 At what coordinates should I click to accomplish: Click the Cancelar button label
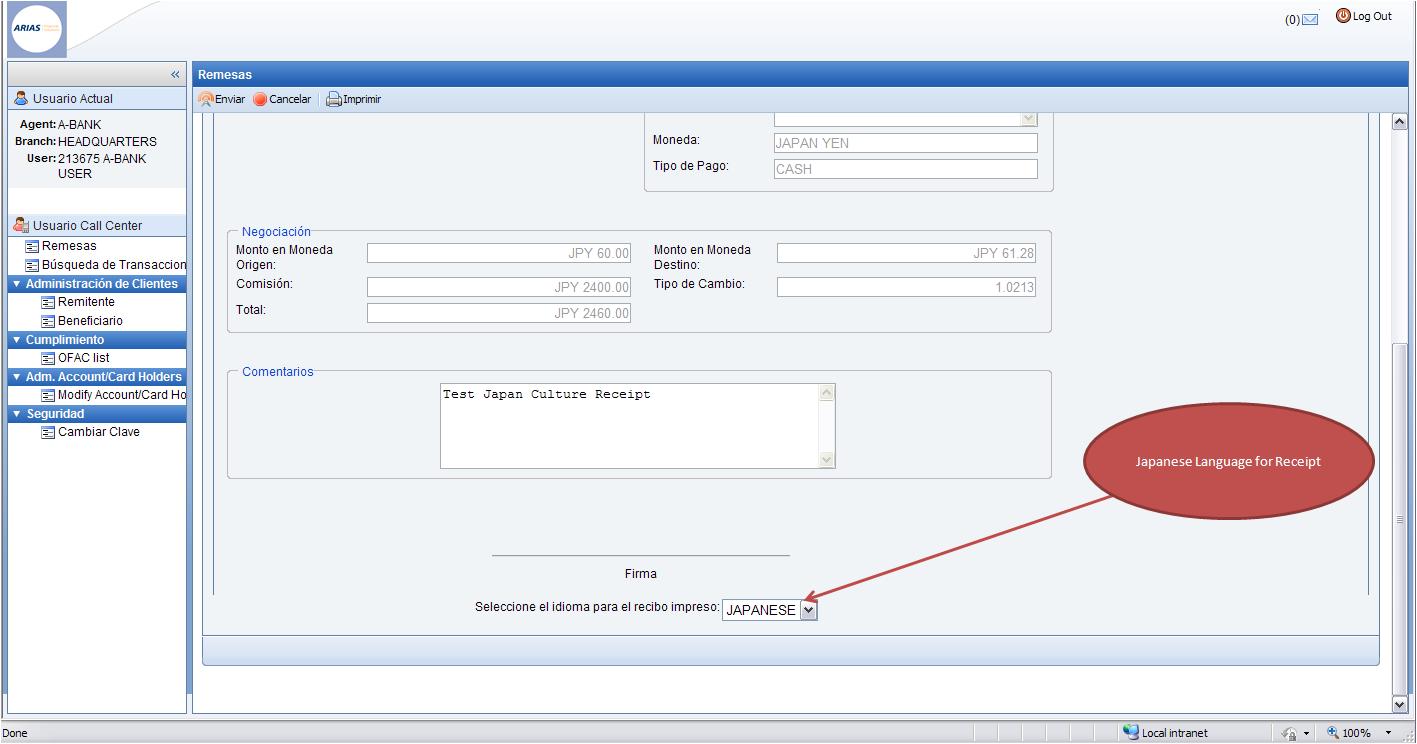point(290,100)
